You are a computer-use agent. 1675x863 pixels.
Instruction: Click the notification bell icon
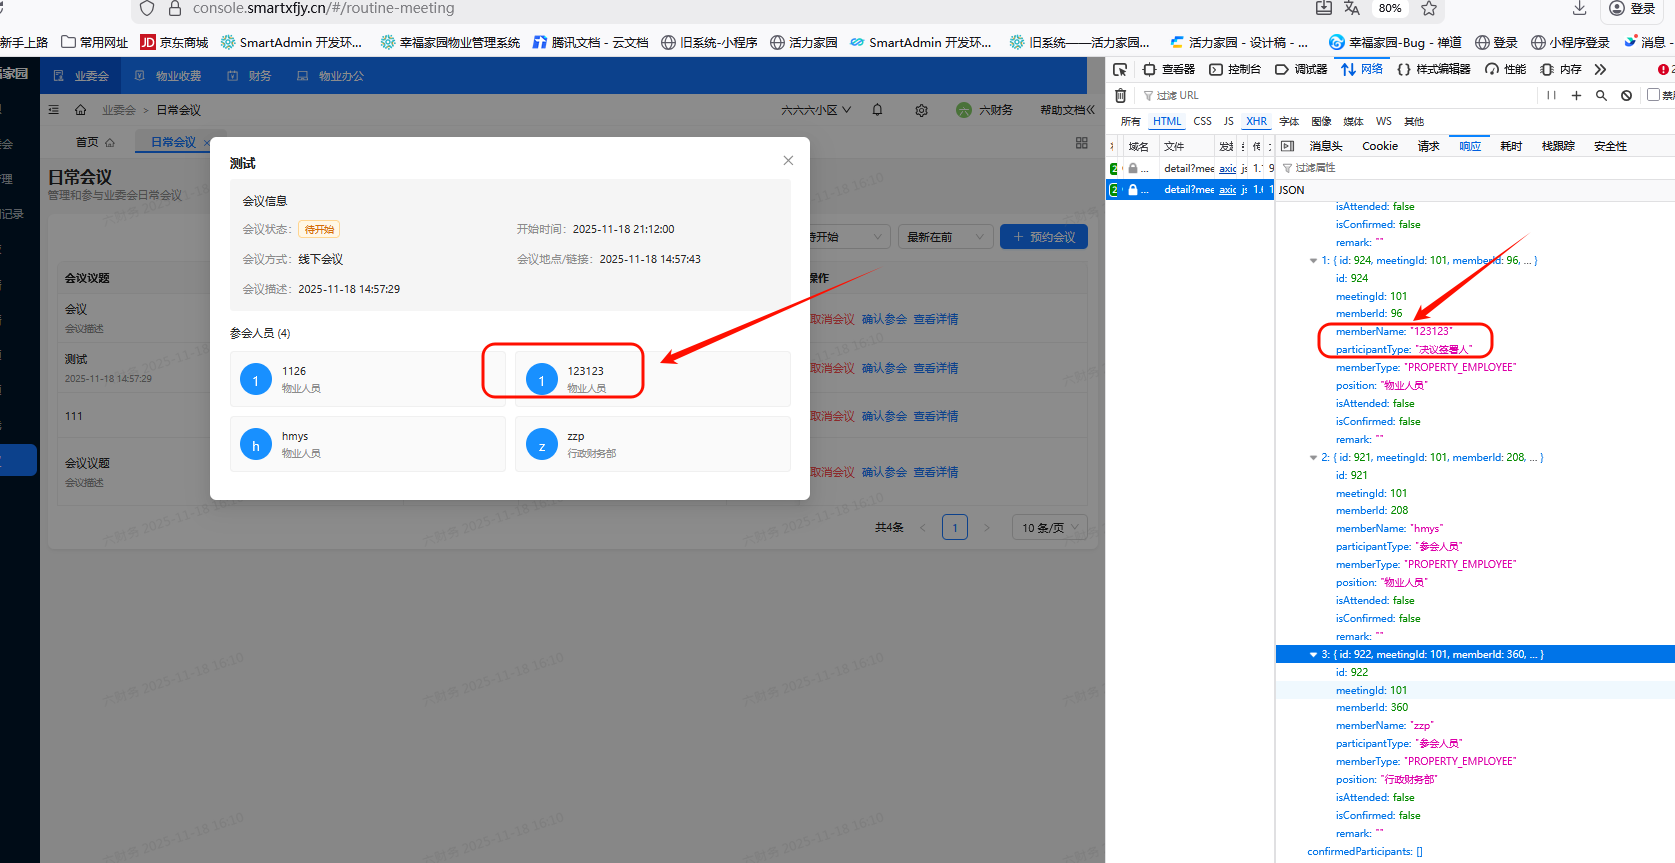pyautogui.click(x=877, y=110)
